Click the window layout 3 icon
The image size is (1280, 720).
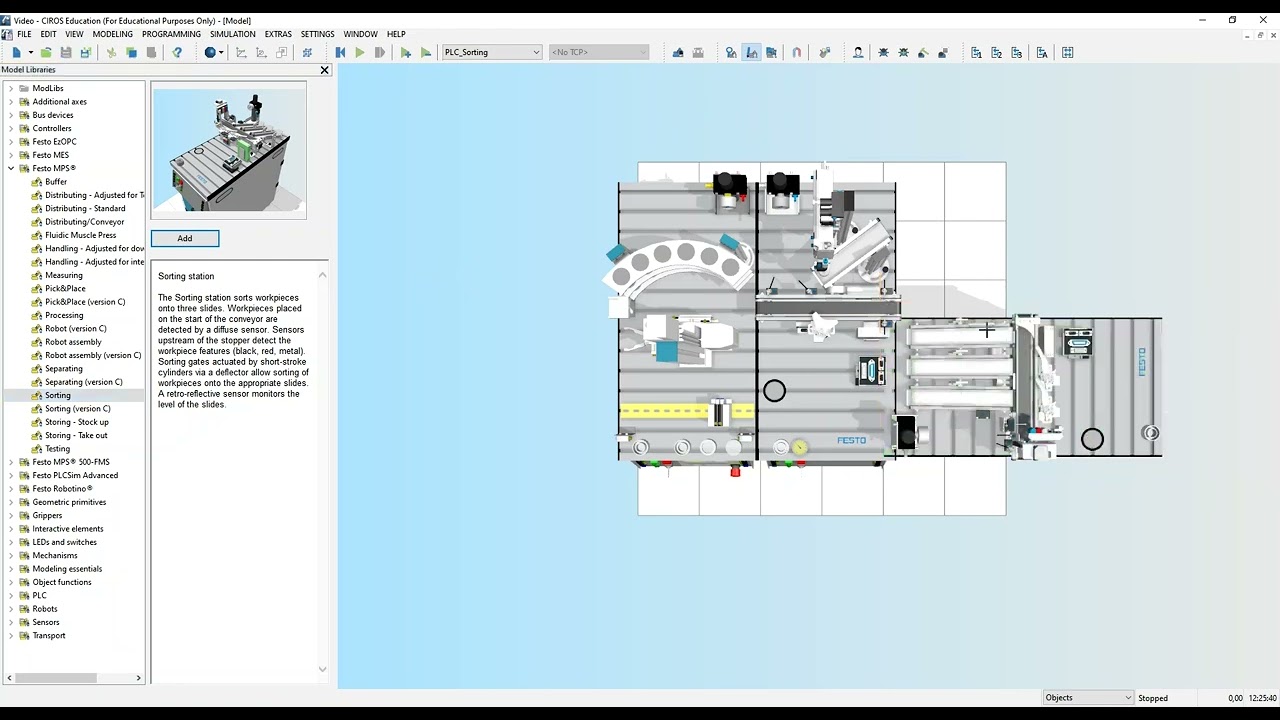point(1017,52)
